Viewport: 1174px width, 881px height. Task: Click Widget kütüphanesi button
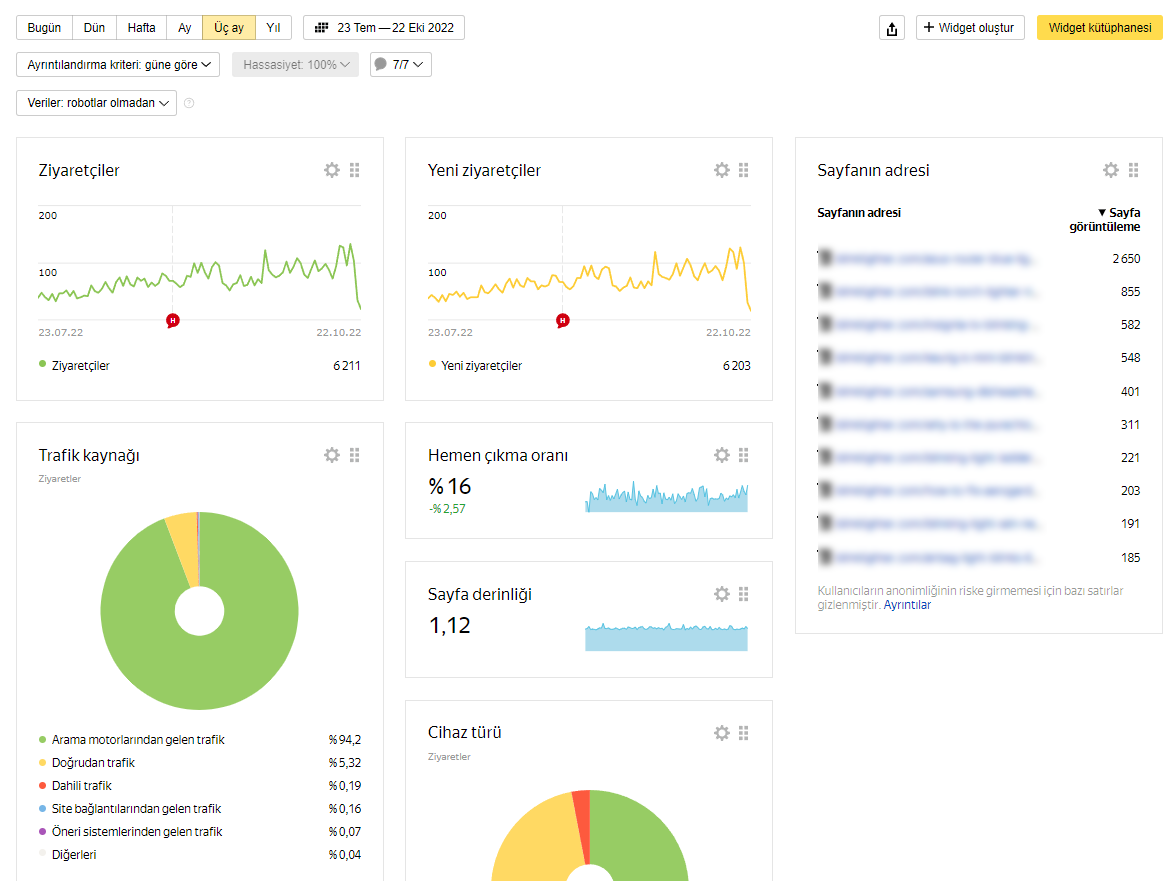point(1099,28)
